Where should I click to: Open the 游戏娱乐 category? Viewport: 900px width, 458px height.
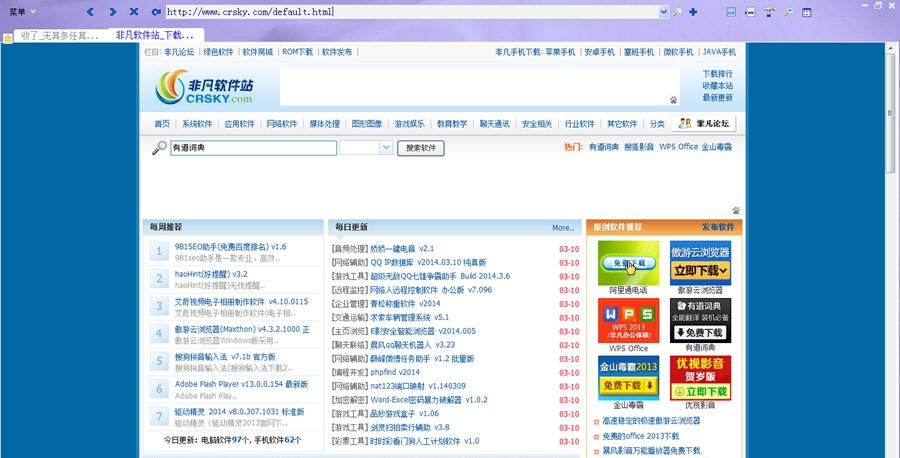point(410,123)
